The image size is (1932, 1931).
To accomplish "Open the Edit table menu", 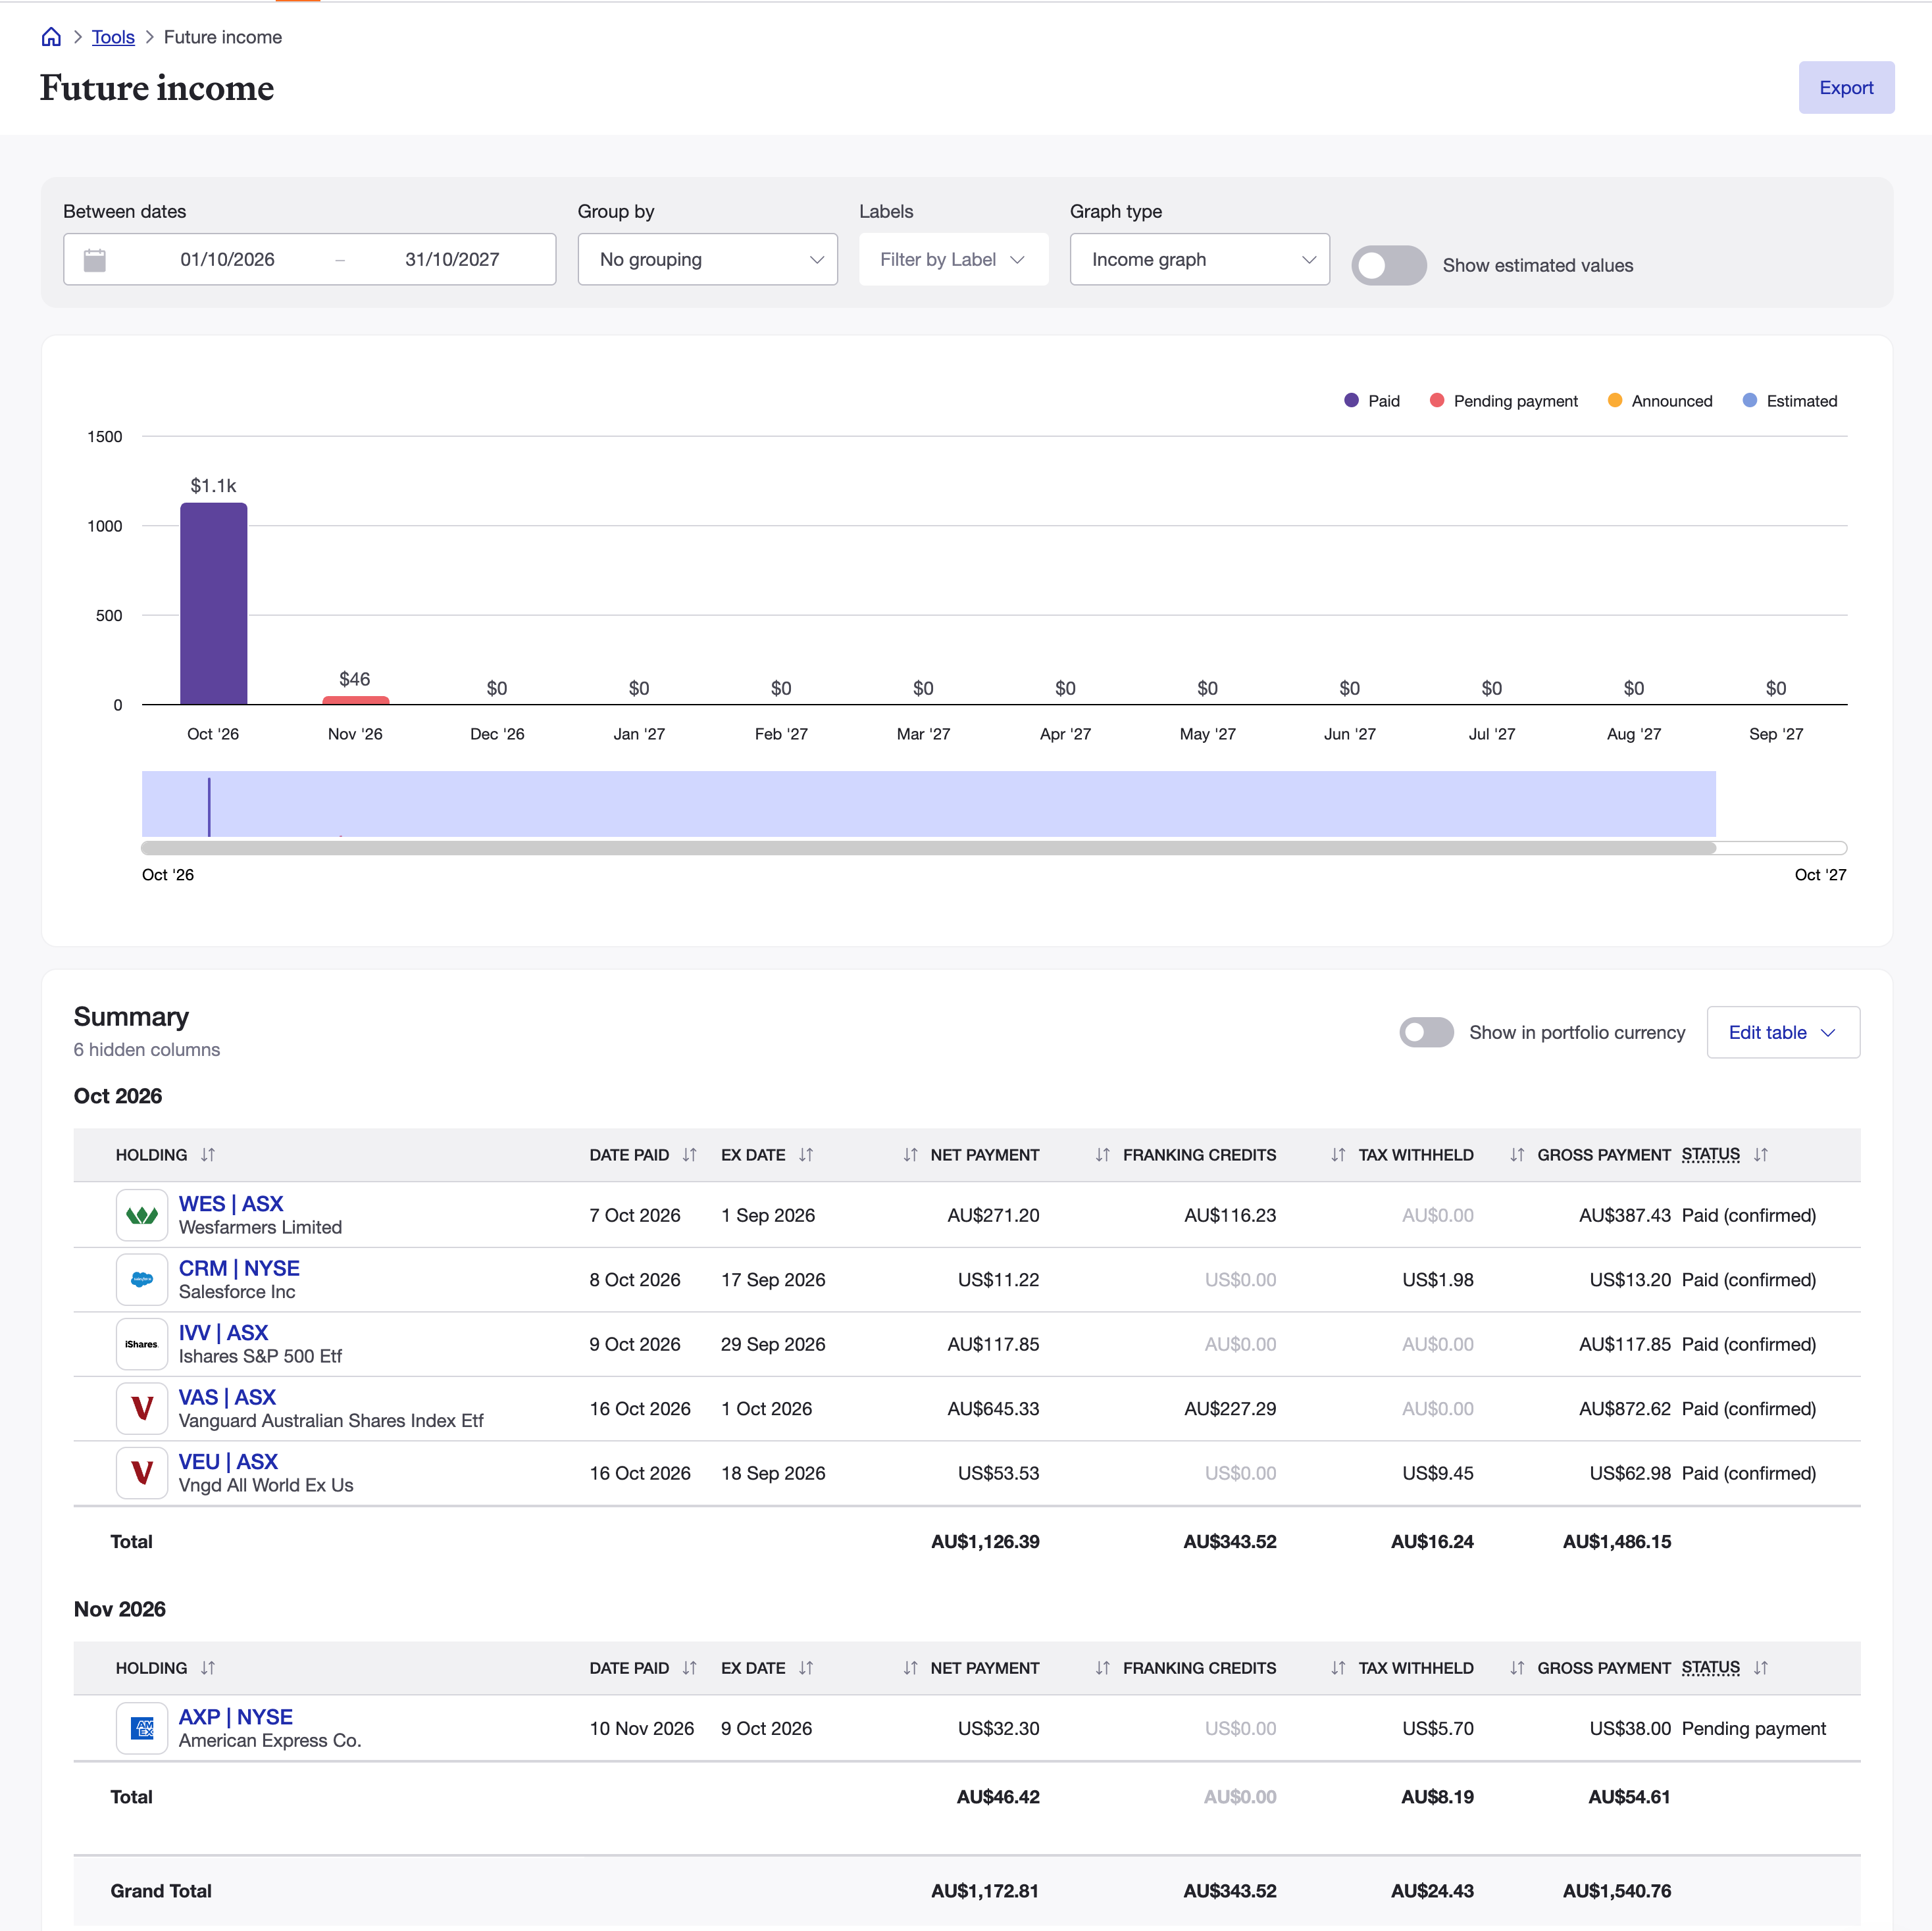I will pyautogui.click(x=1782, y=1032).
